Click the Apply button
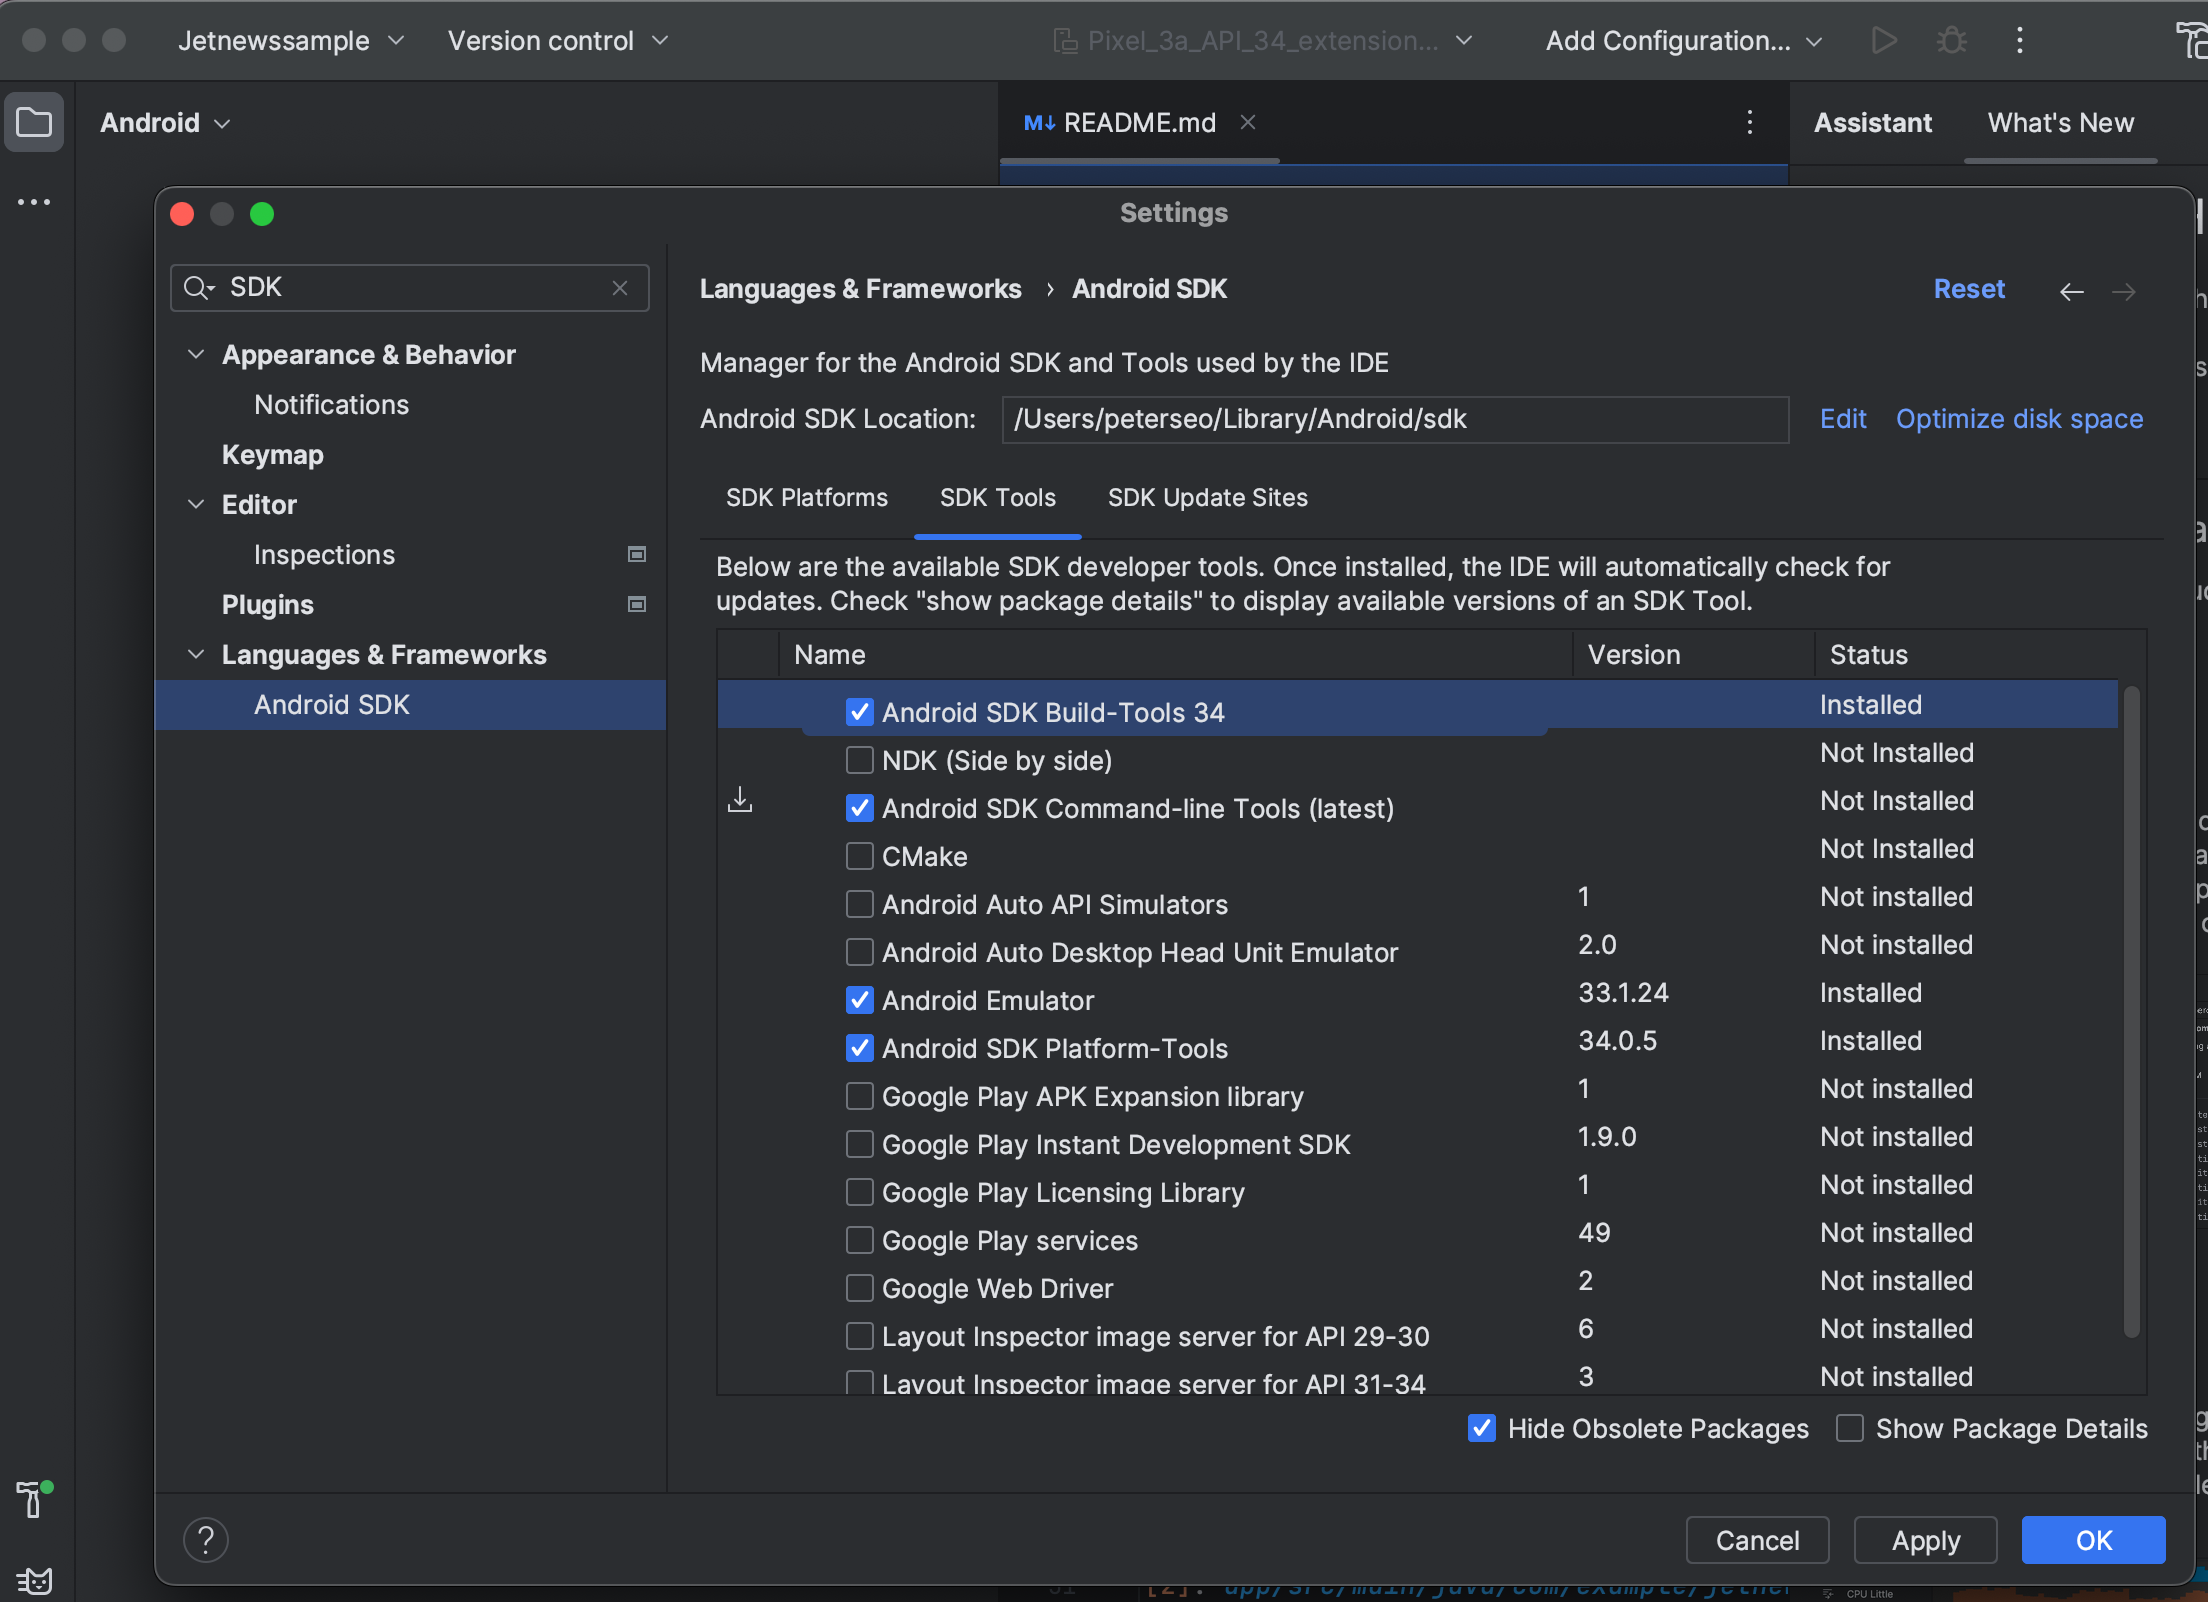 click(x=1925, y=1540)
